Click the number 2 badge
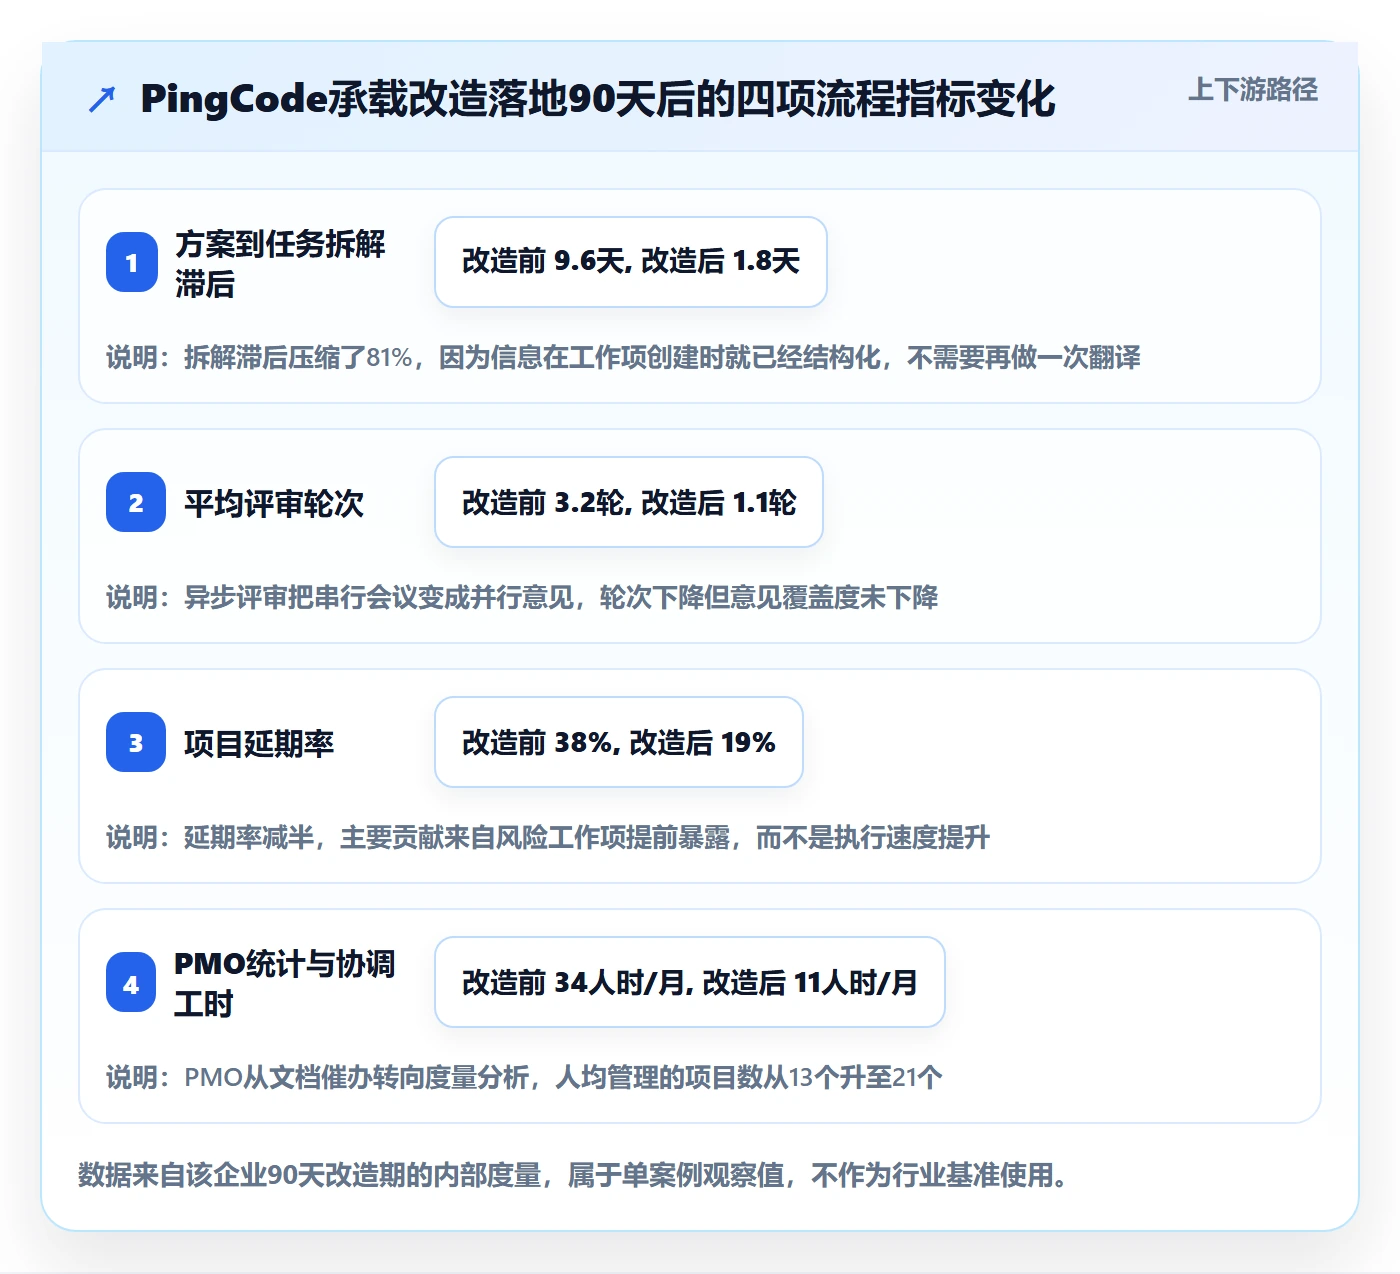Screen dimensions: 1400x1274 [136, 502]
